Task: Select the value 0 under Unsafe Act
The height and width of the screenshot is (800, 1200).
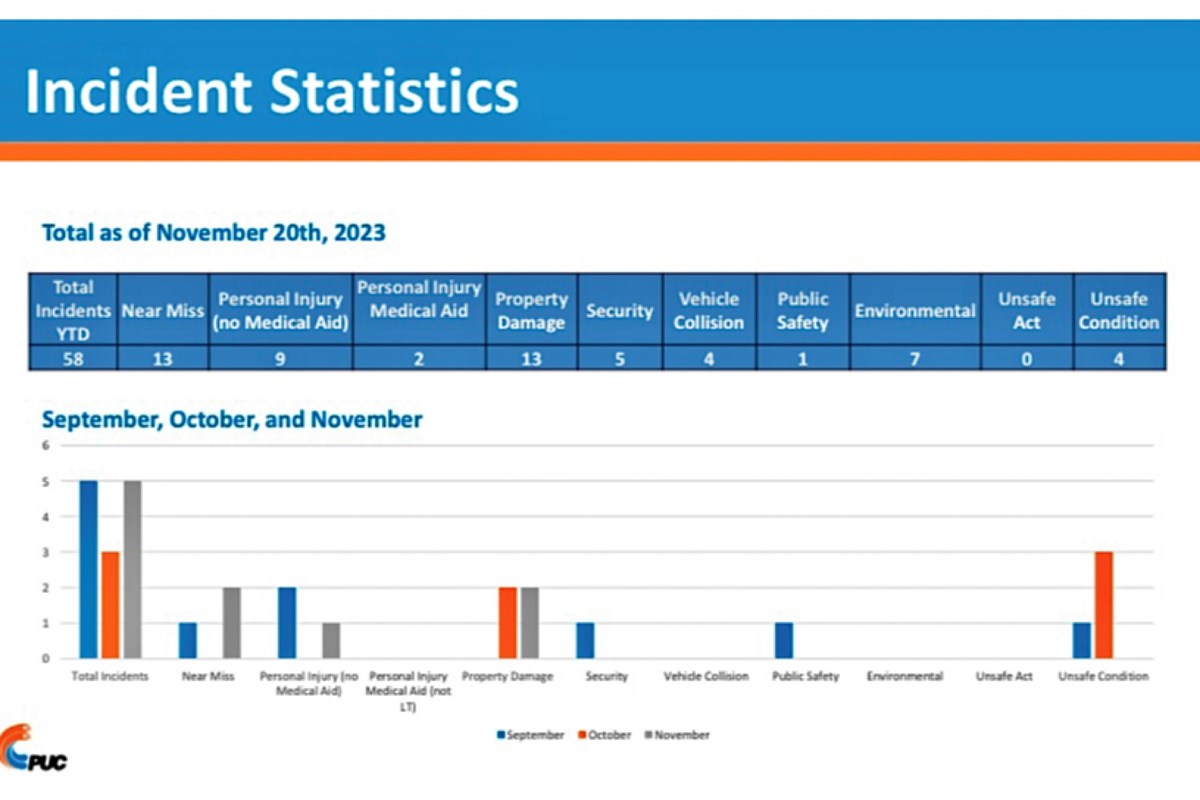Action: [1027, 358]
